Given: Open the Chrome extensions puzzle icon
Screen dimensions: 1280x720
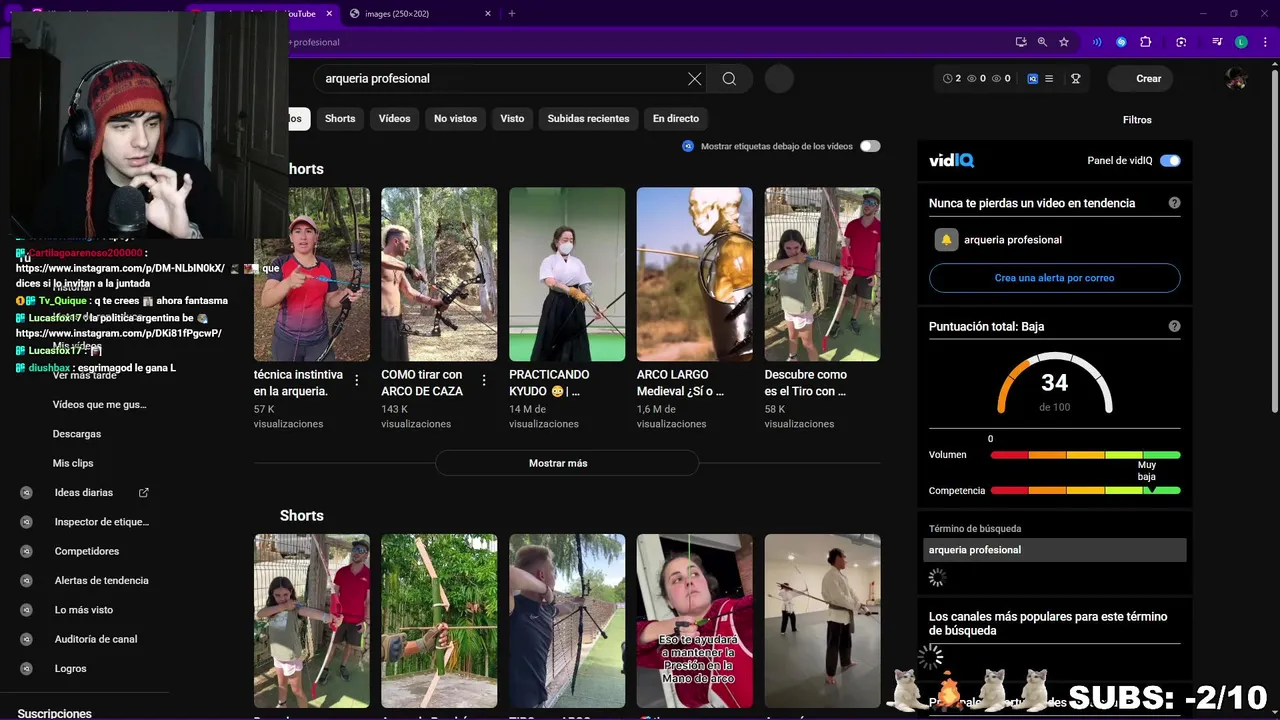Looking at the screenshot, I should [1146, 42].
